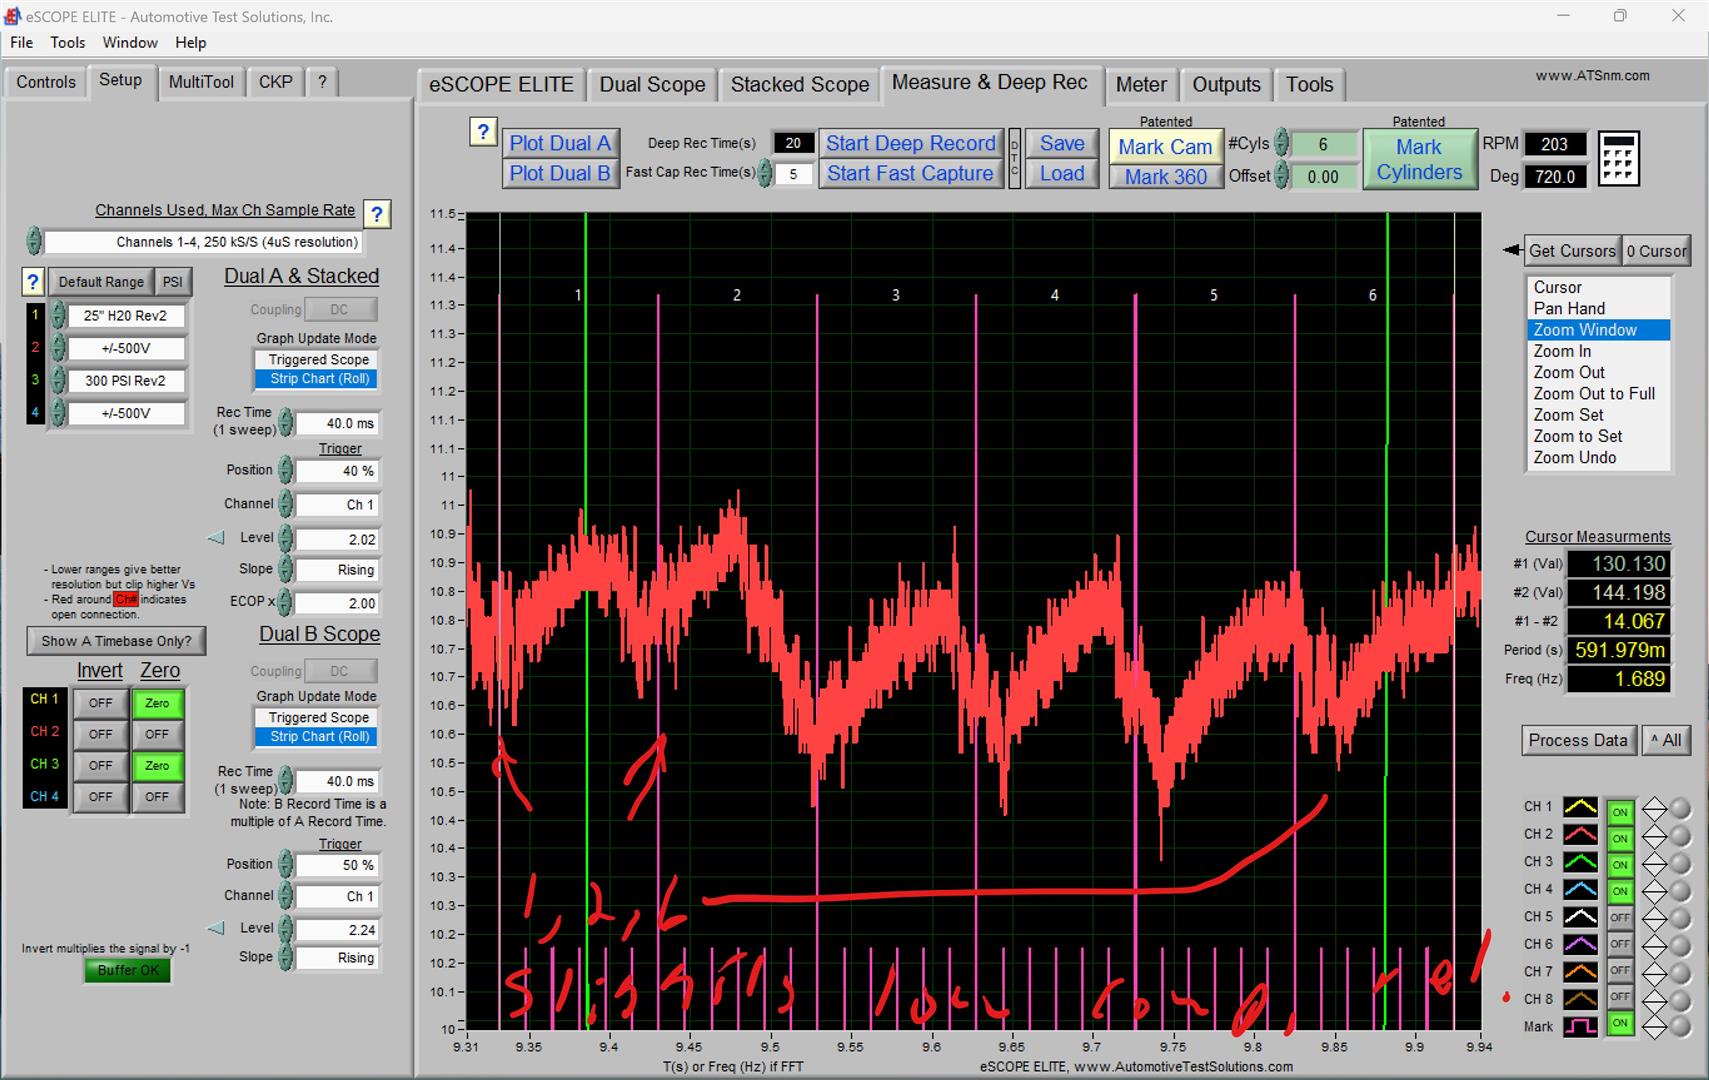Select Zoom In from the cursor mode list
1709x1080 pixels.
click(1561, 350)
